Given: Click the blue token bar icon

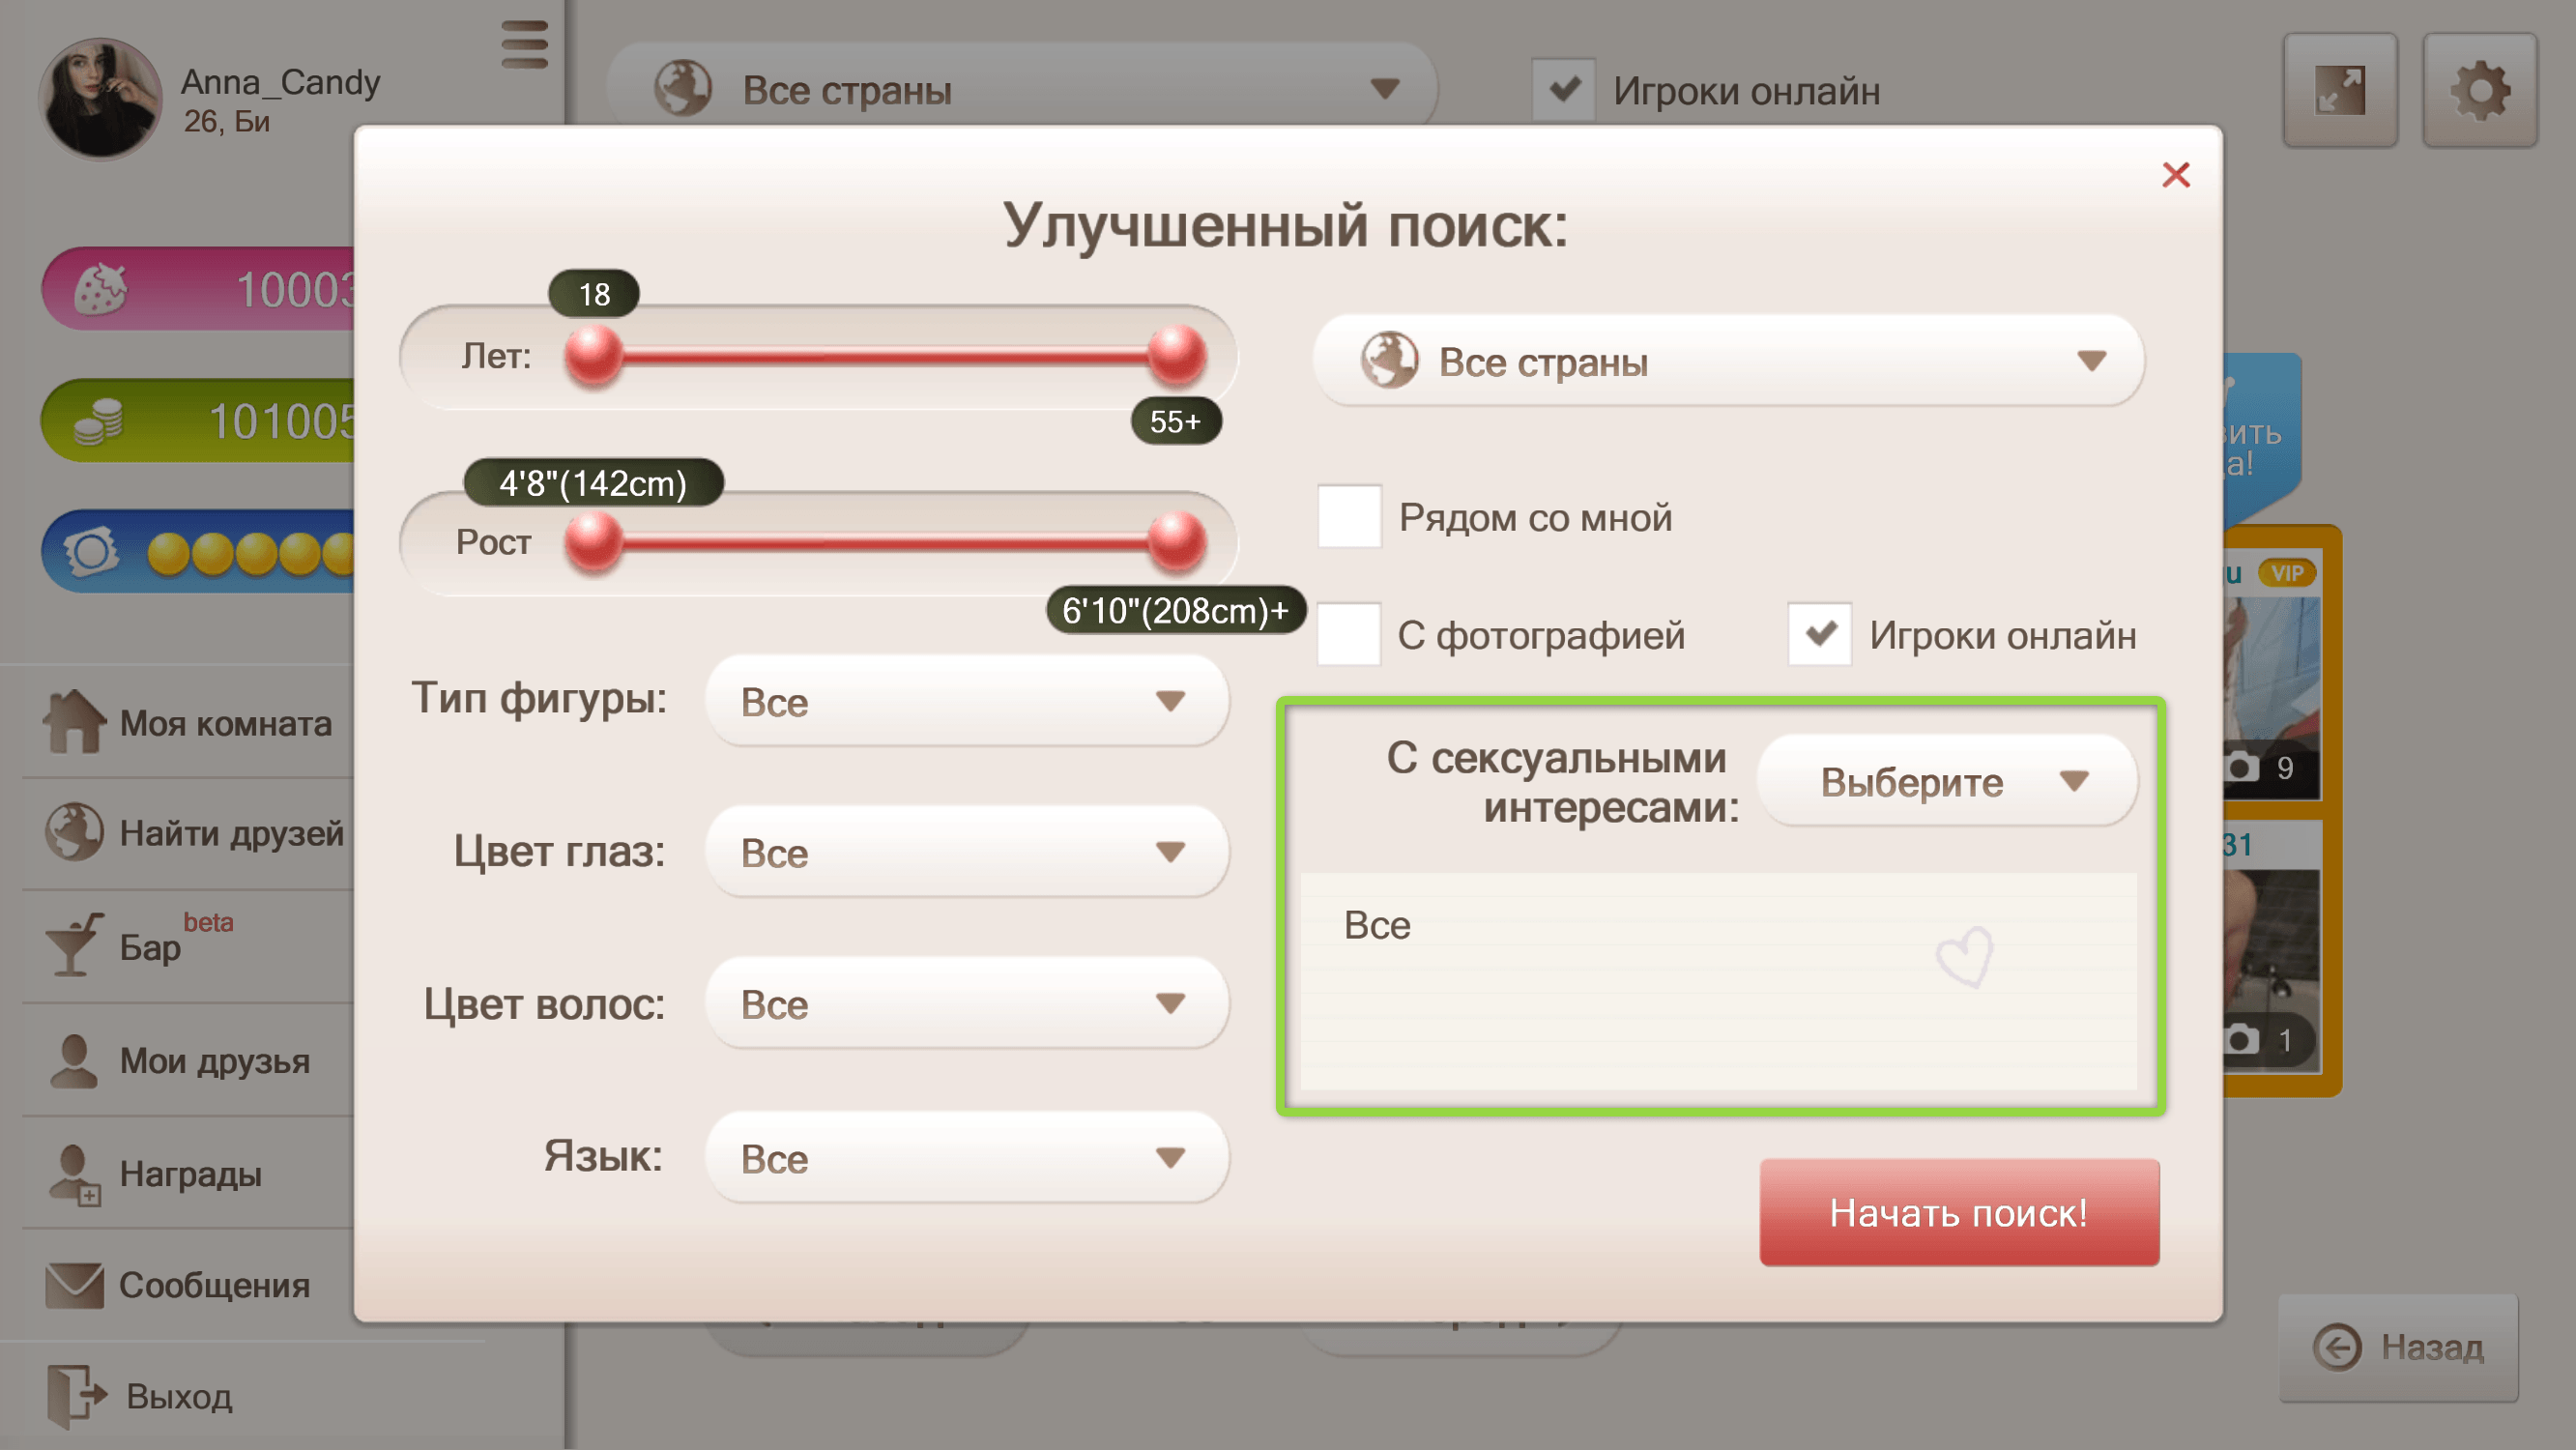Looking at the screenshot, I should point(91,552).
